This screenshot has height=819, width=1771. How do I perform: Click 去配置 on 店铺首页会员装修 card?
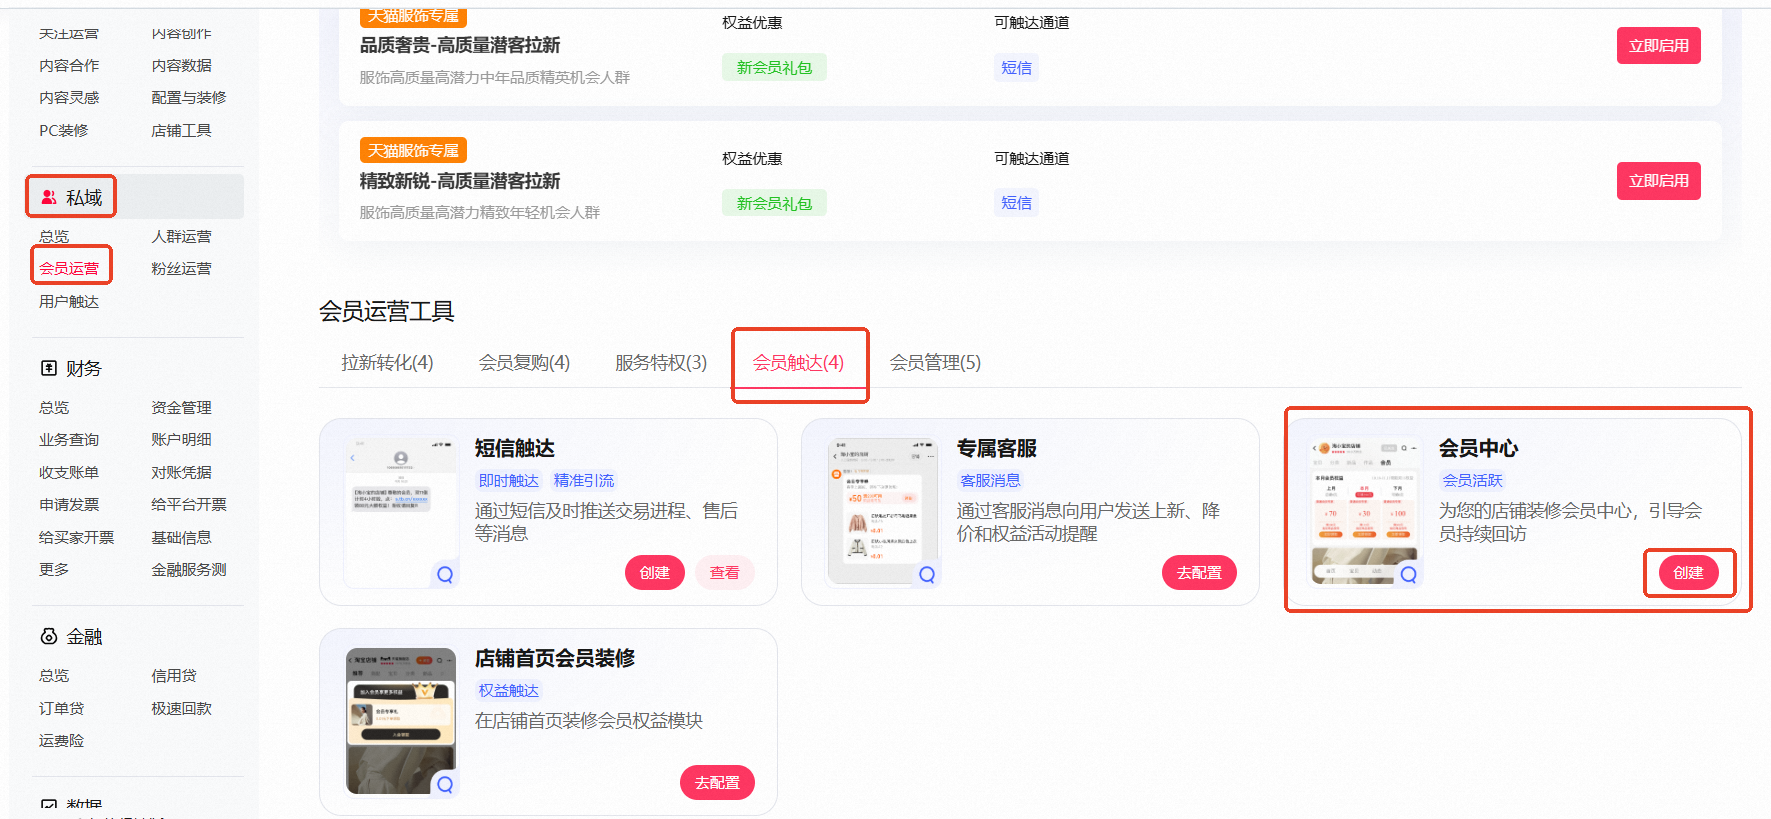717,782
